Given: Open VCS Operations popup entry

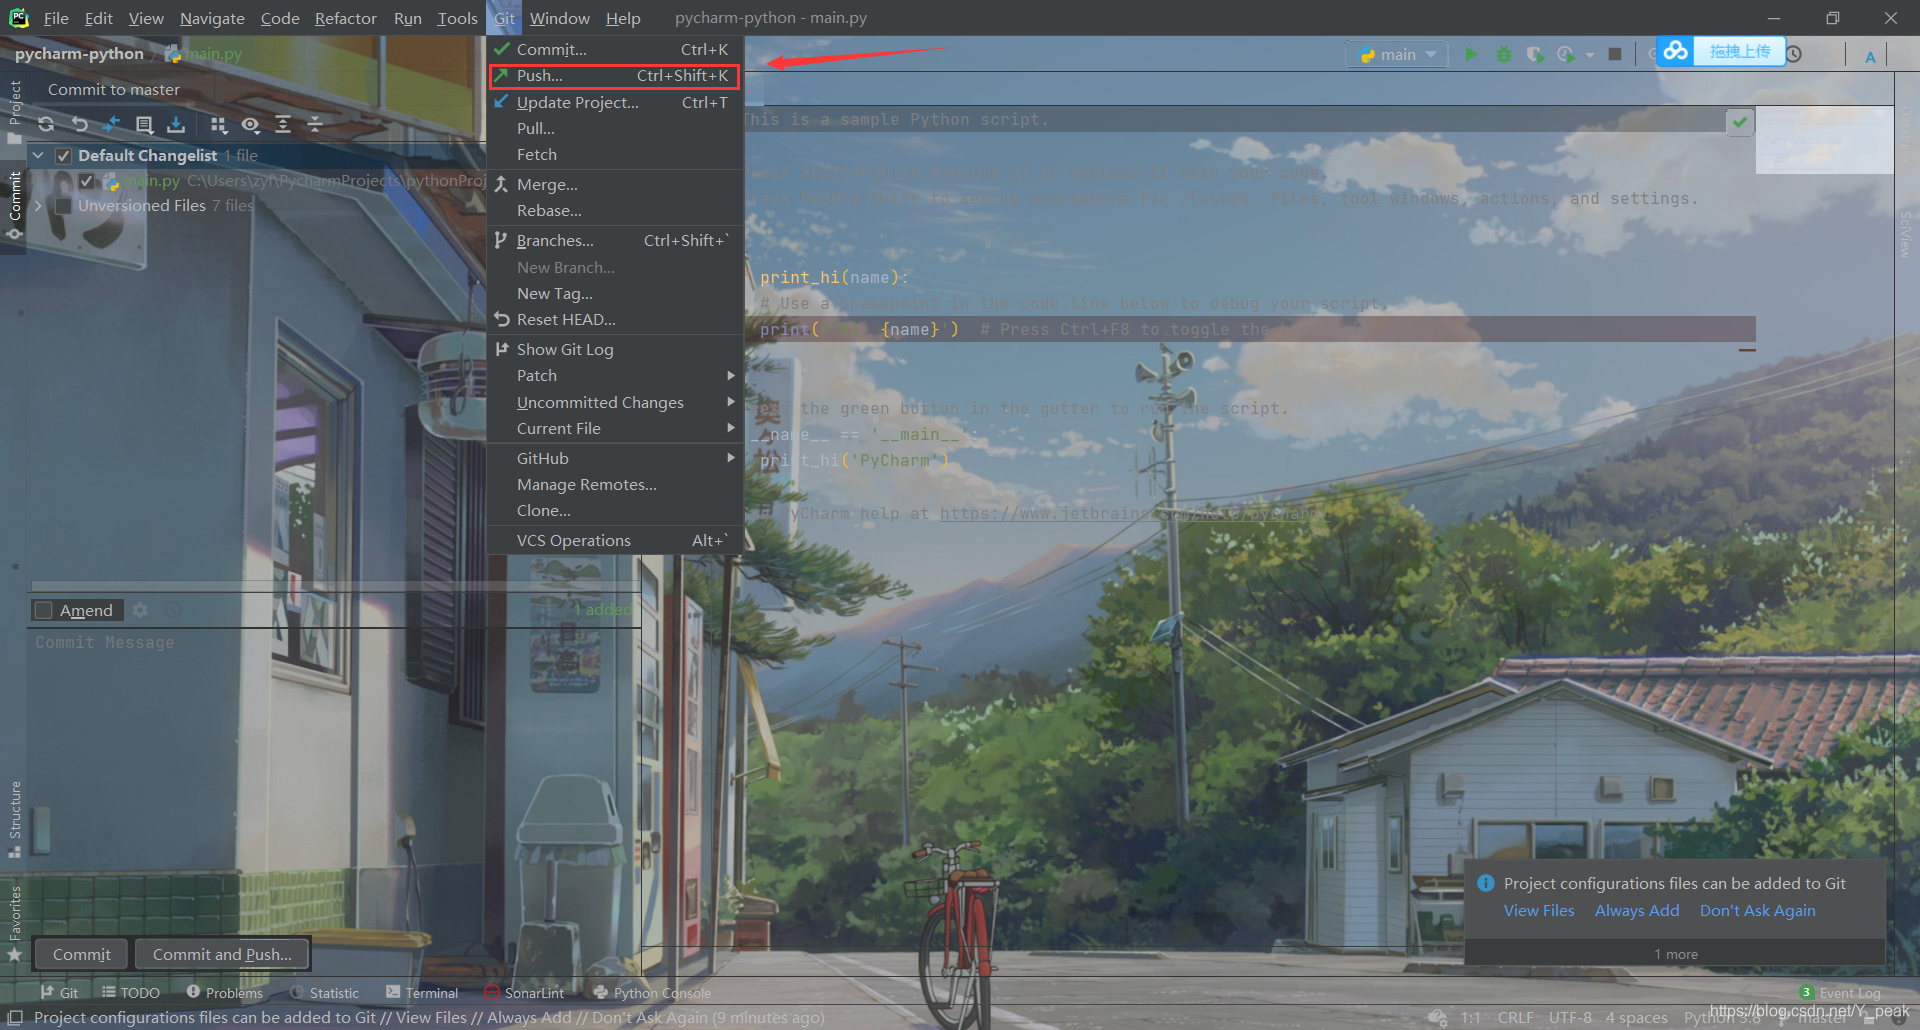Looking at the screenshot, I should pyautogui.click(x=614, y=540).
